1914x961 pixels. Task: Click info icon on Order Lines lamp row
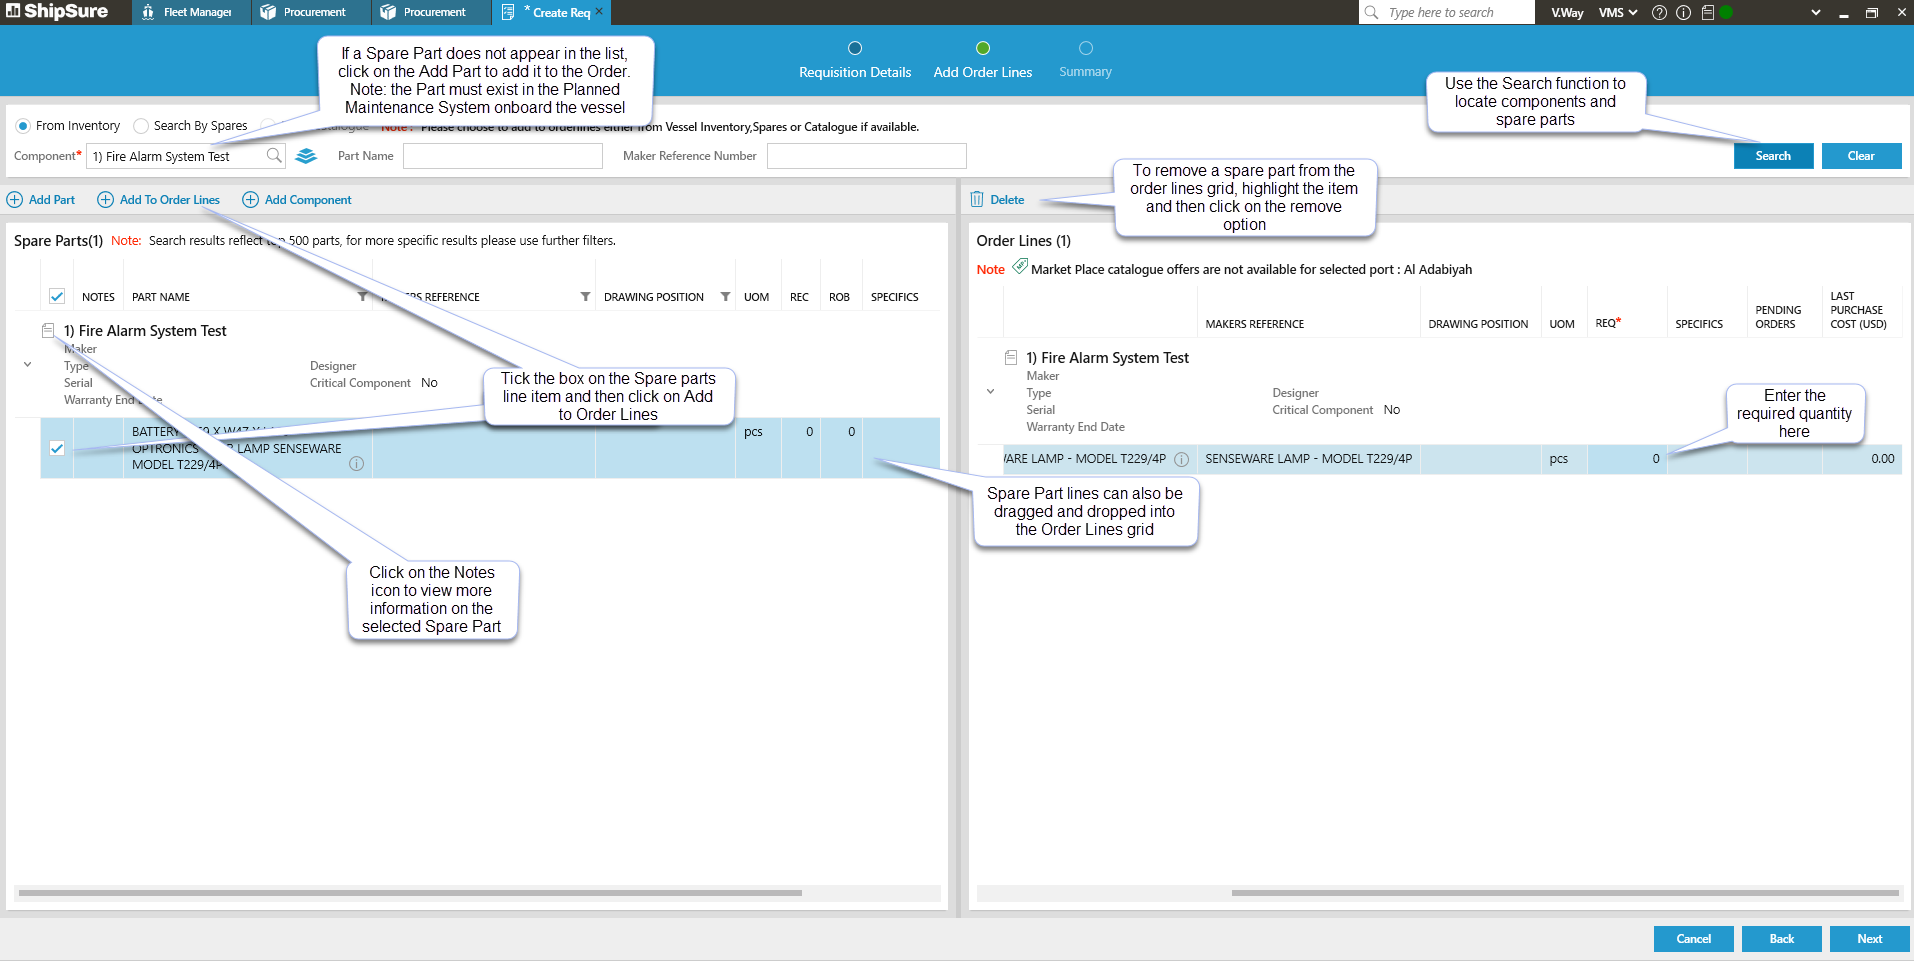tap(1181, 460)
